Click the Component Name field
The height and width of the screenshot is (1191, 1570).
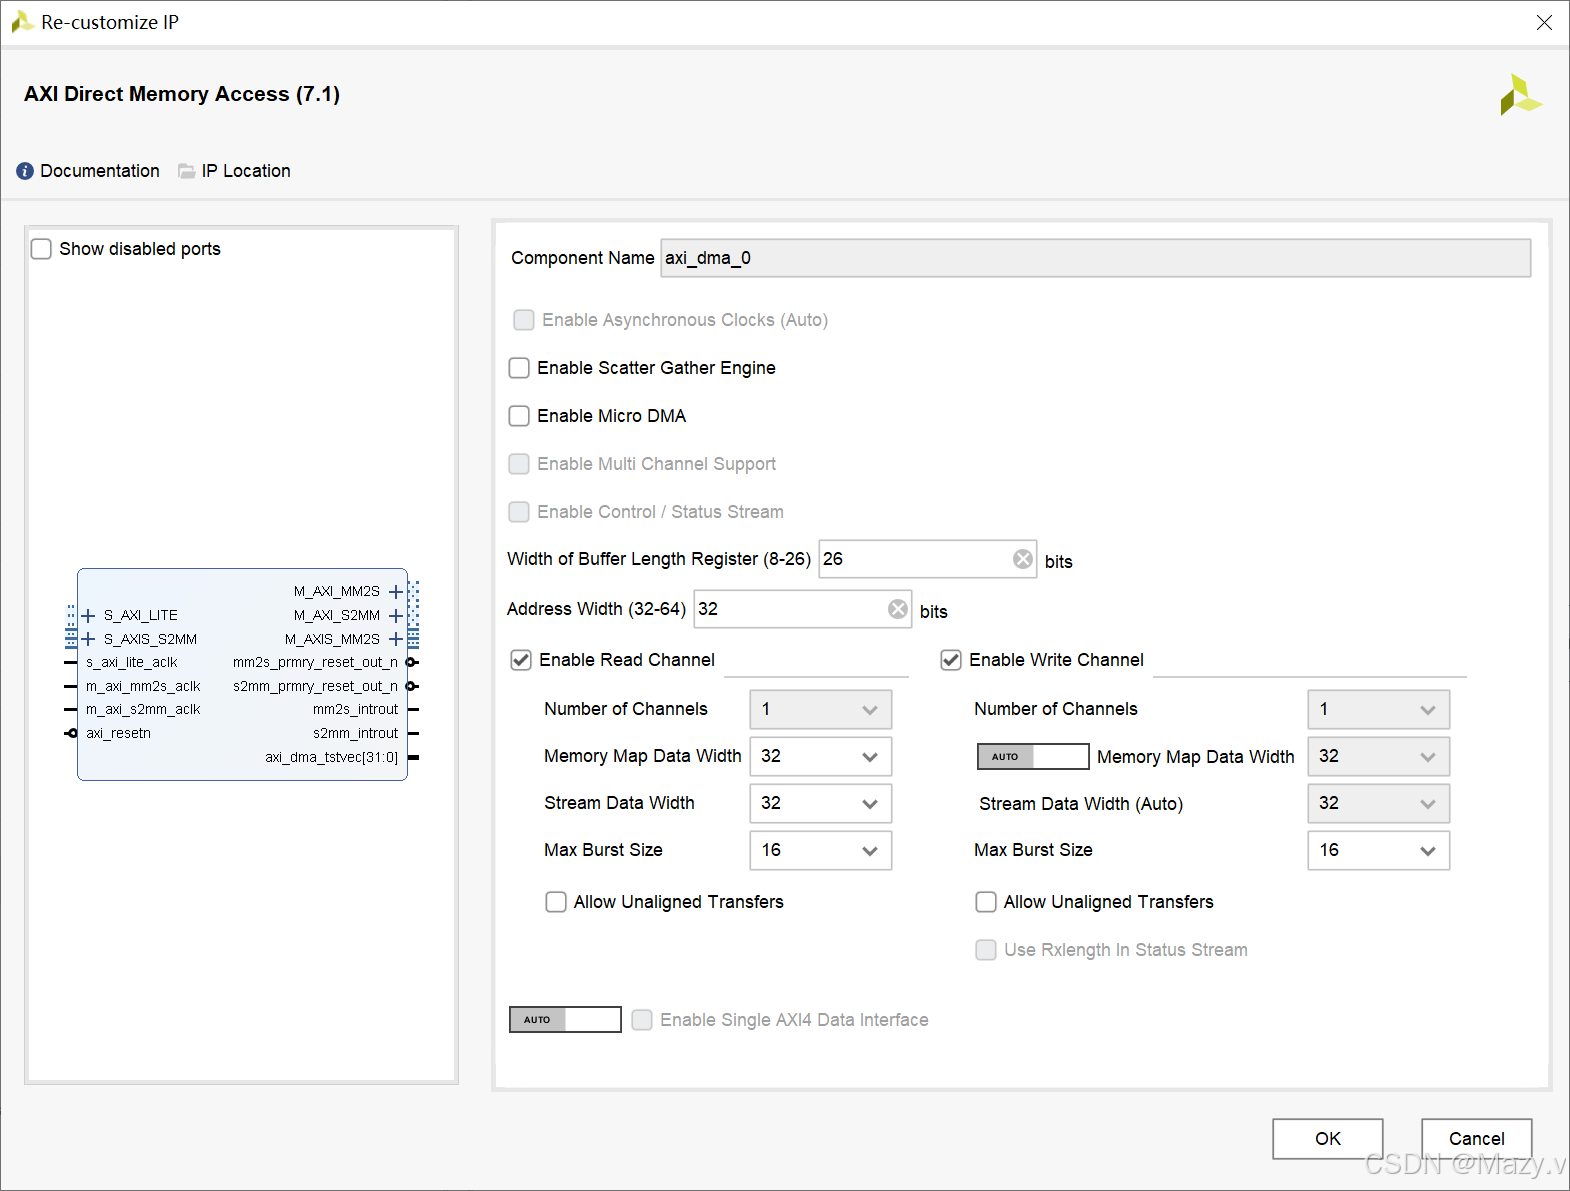[x=1095, y=258]
